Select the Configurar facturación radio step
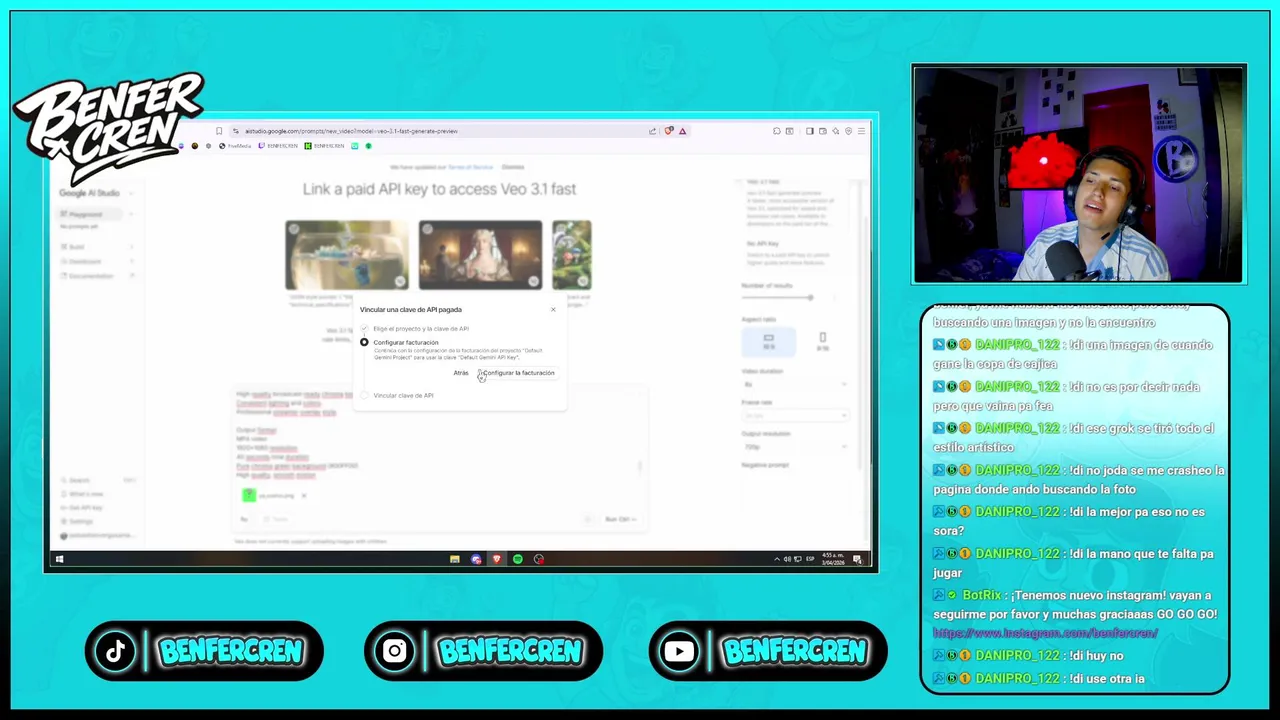Image resolution: width=1280 pixels, height=720 pixels. pyautogui.click(x=364, y=343)
